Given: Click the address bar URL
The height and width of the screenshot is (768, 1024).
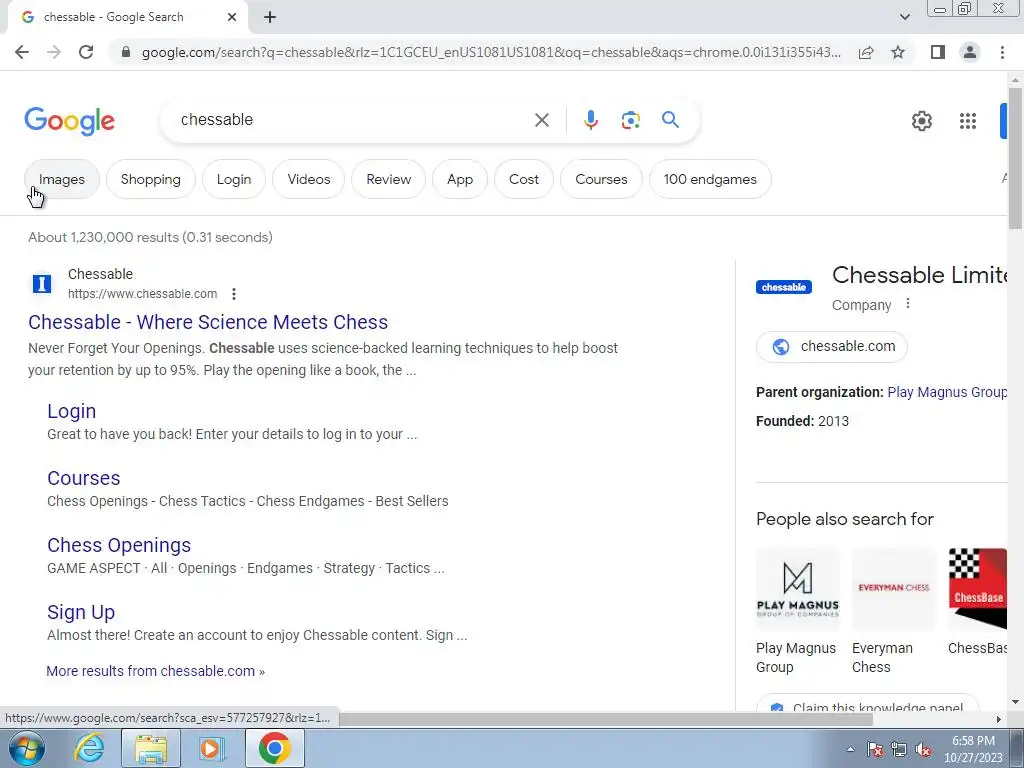Looking at the screenshot, I should point(491,52).
